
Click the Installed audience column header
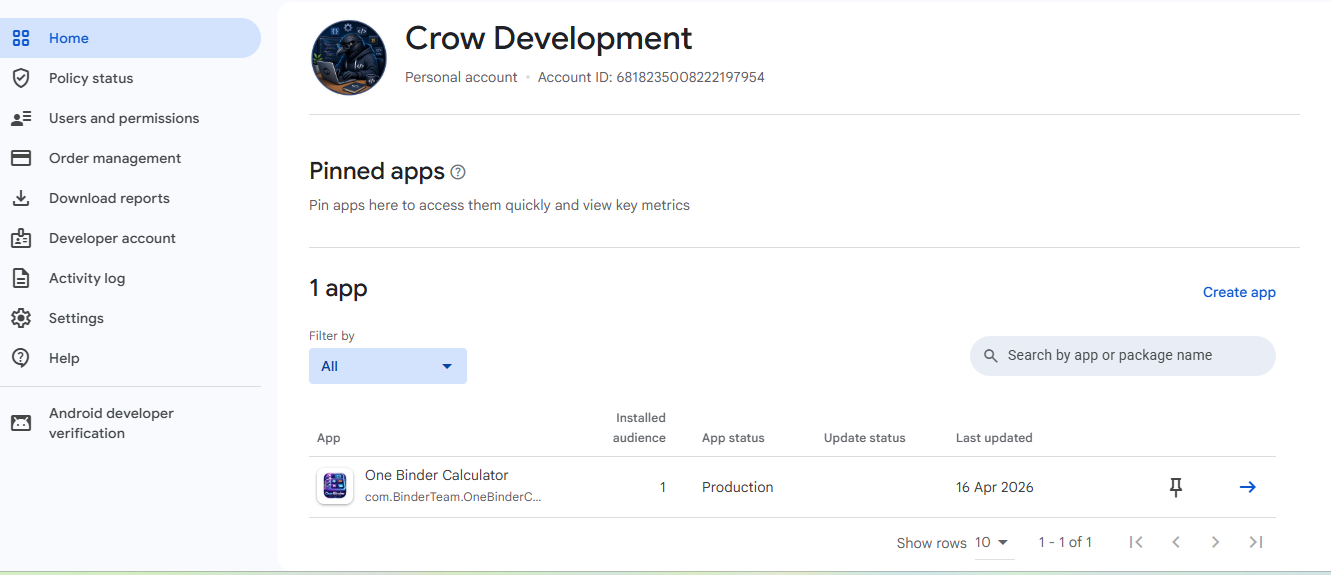coord(640,428)
